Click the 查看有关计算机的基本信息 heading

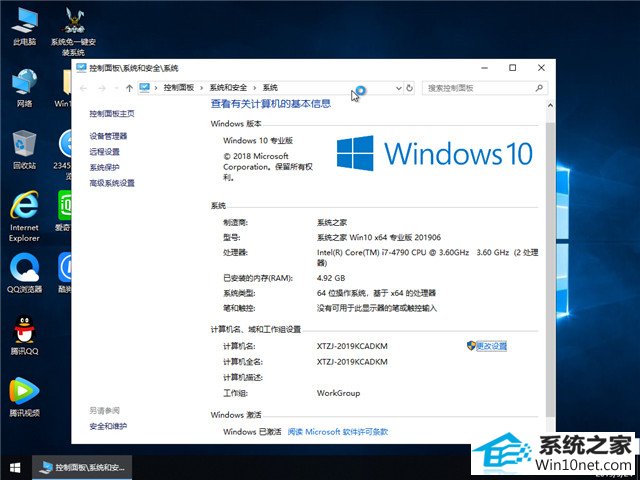271,104
